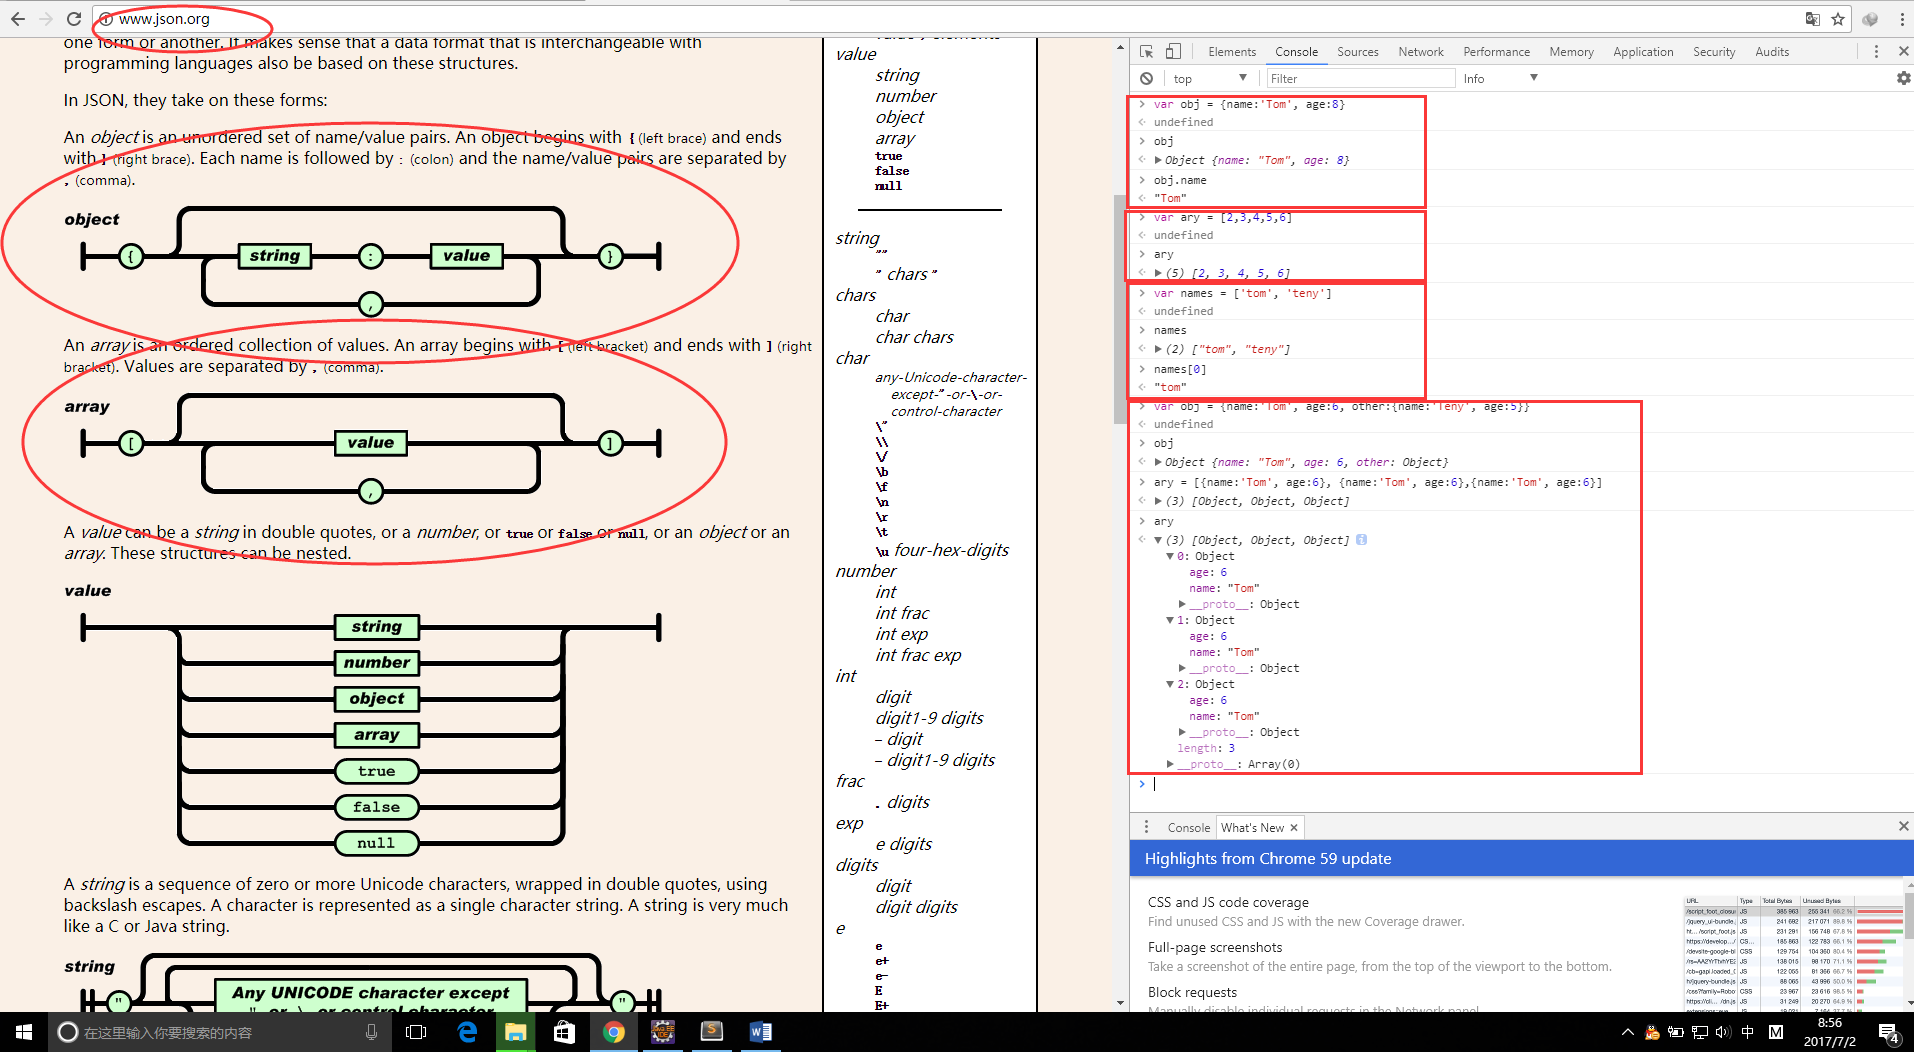This screenshot has width=1914, height=1052.
Task: Click the console input prompt line
Action: click(1520, 784)
